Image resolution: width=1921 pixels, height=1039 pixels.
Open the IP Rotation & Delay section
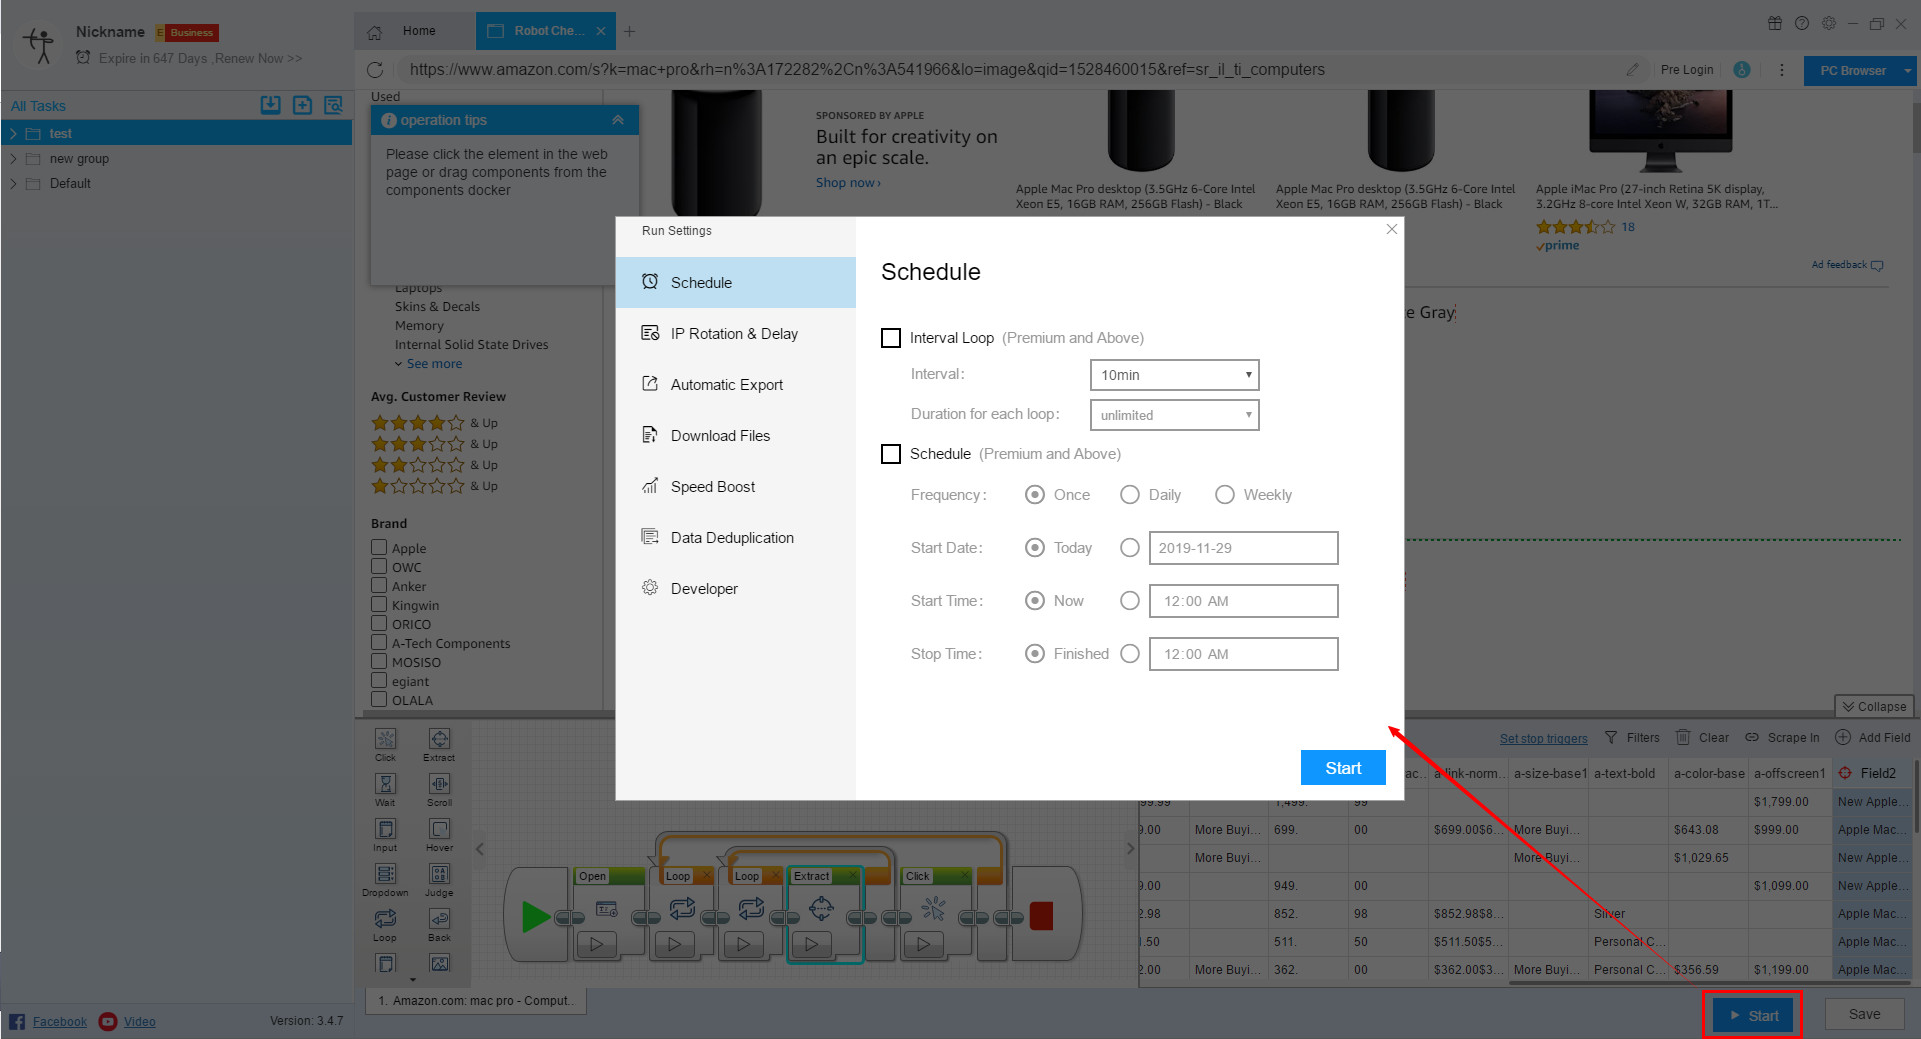734,333
